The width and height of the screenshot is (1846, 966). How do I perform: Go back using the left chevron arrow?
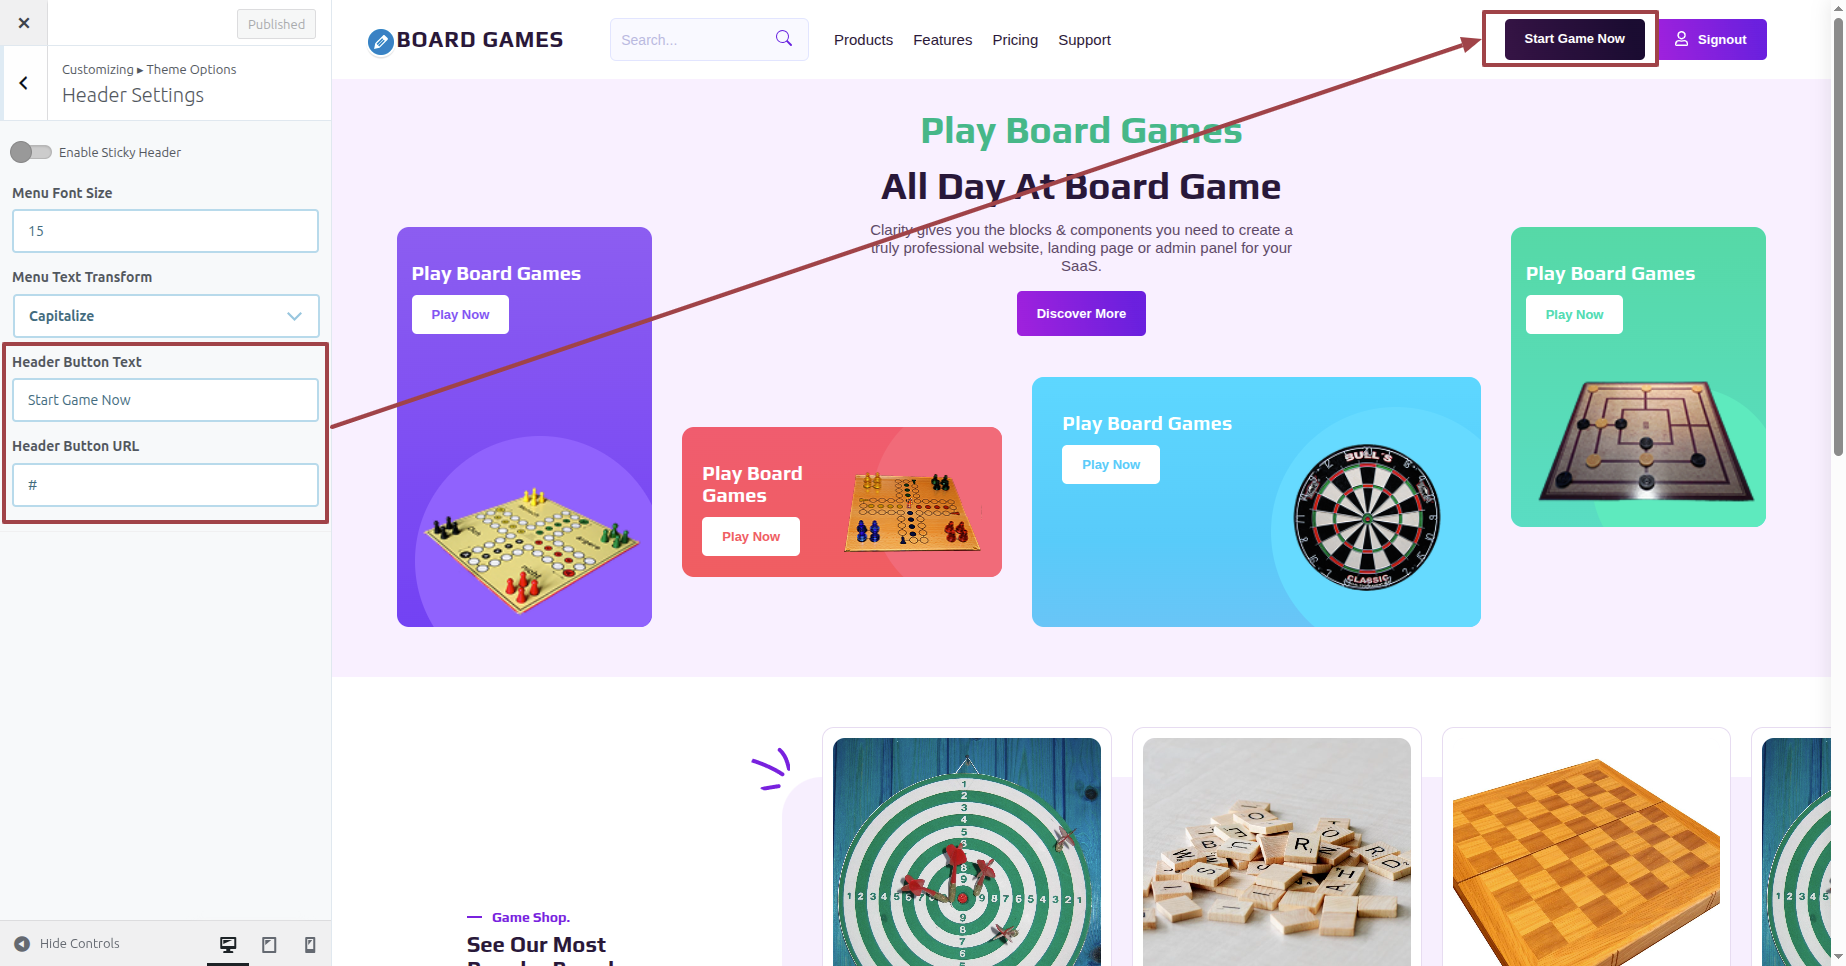pyautogui.click(x=24, y=83)
